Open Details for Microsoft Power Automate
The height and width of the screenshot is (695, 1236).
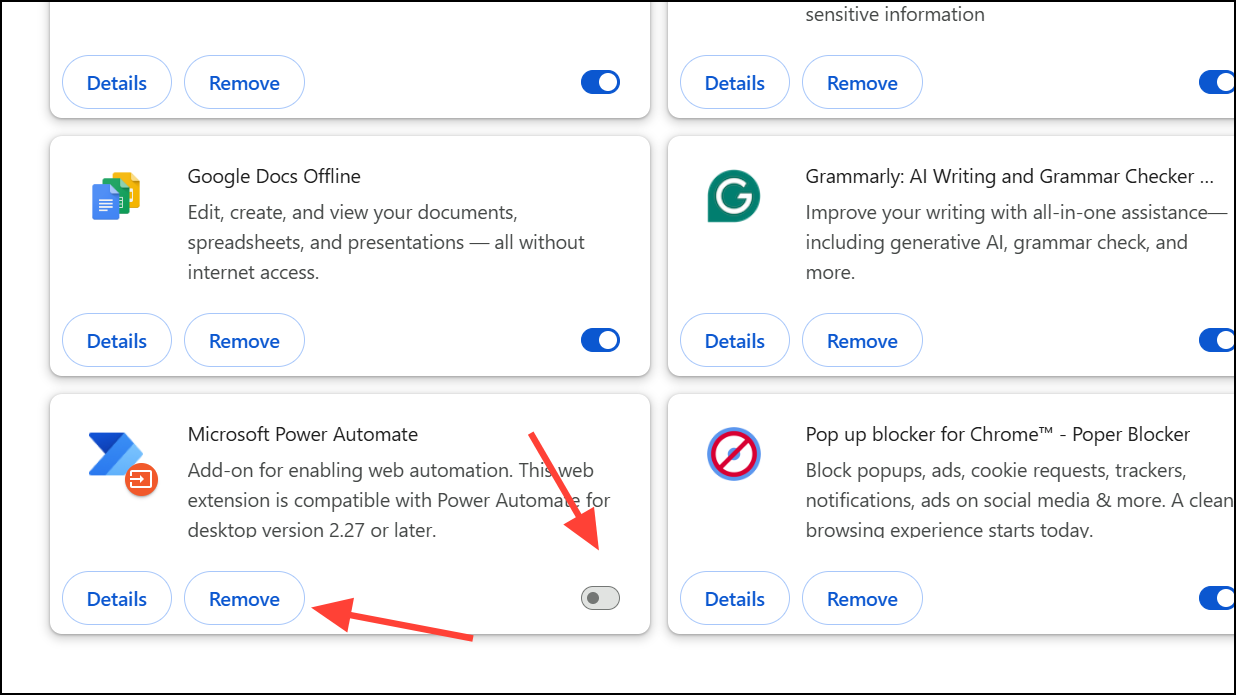(x=116, y=597)
